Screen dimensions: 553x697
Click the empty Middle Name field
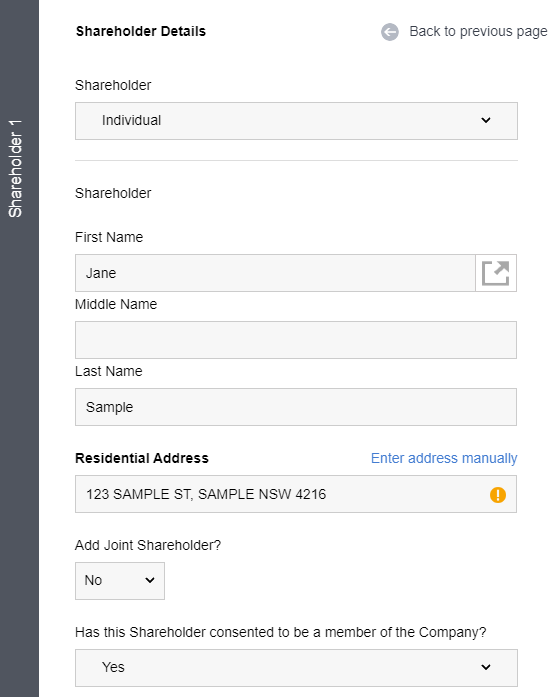[296, 340]
